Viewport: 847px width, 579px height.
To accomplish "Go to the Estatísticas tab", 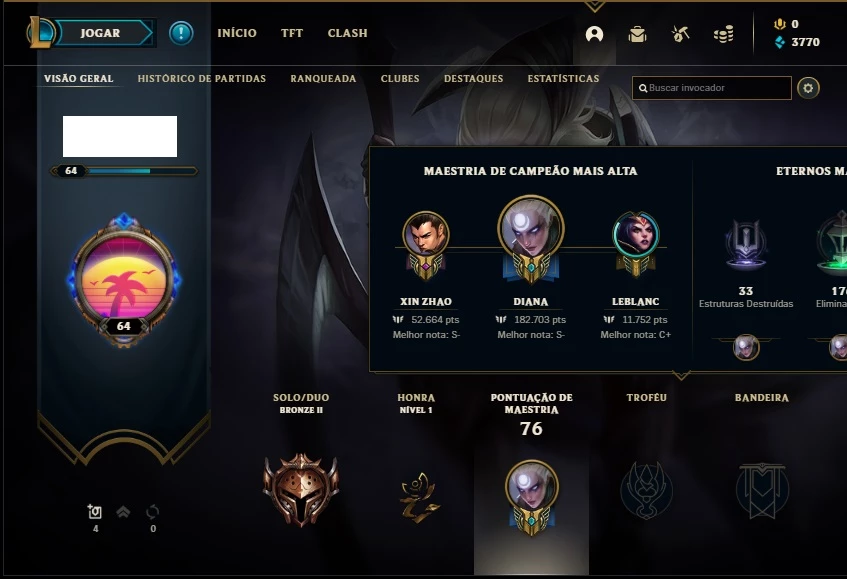I will pyautogui.click(x=563, y=78).
